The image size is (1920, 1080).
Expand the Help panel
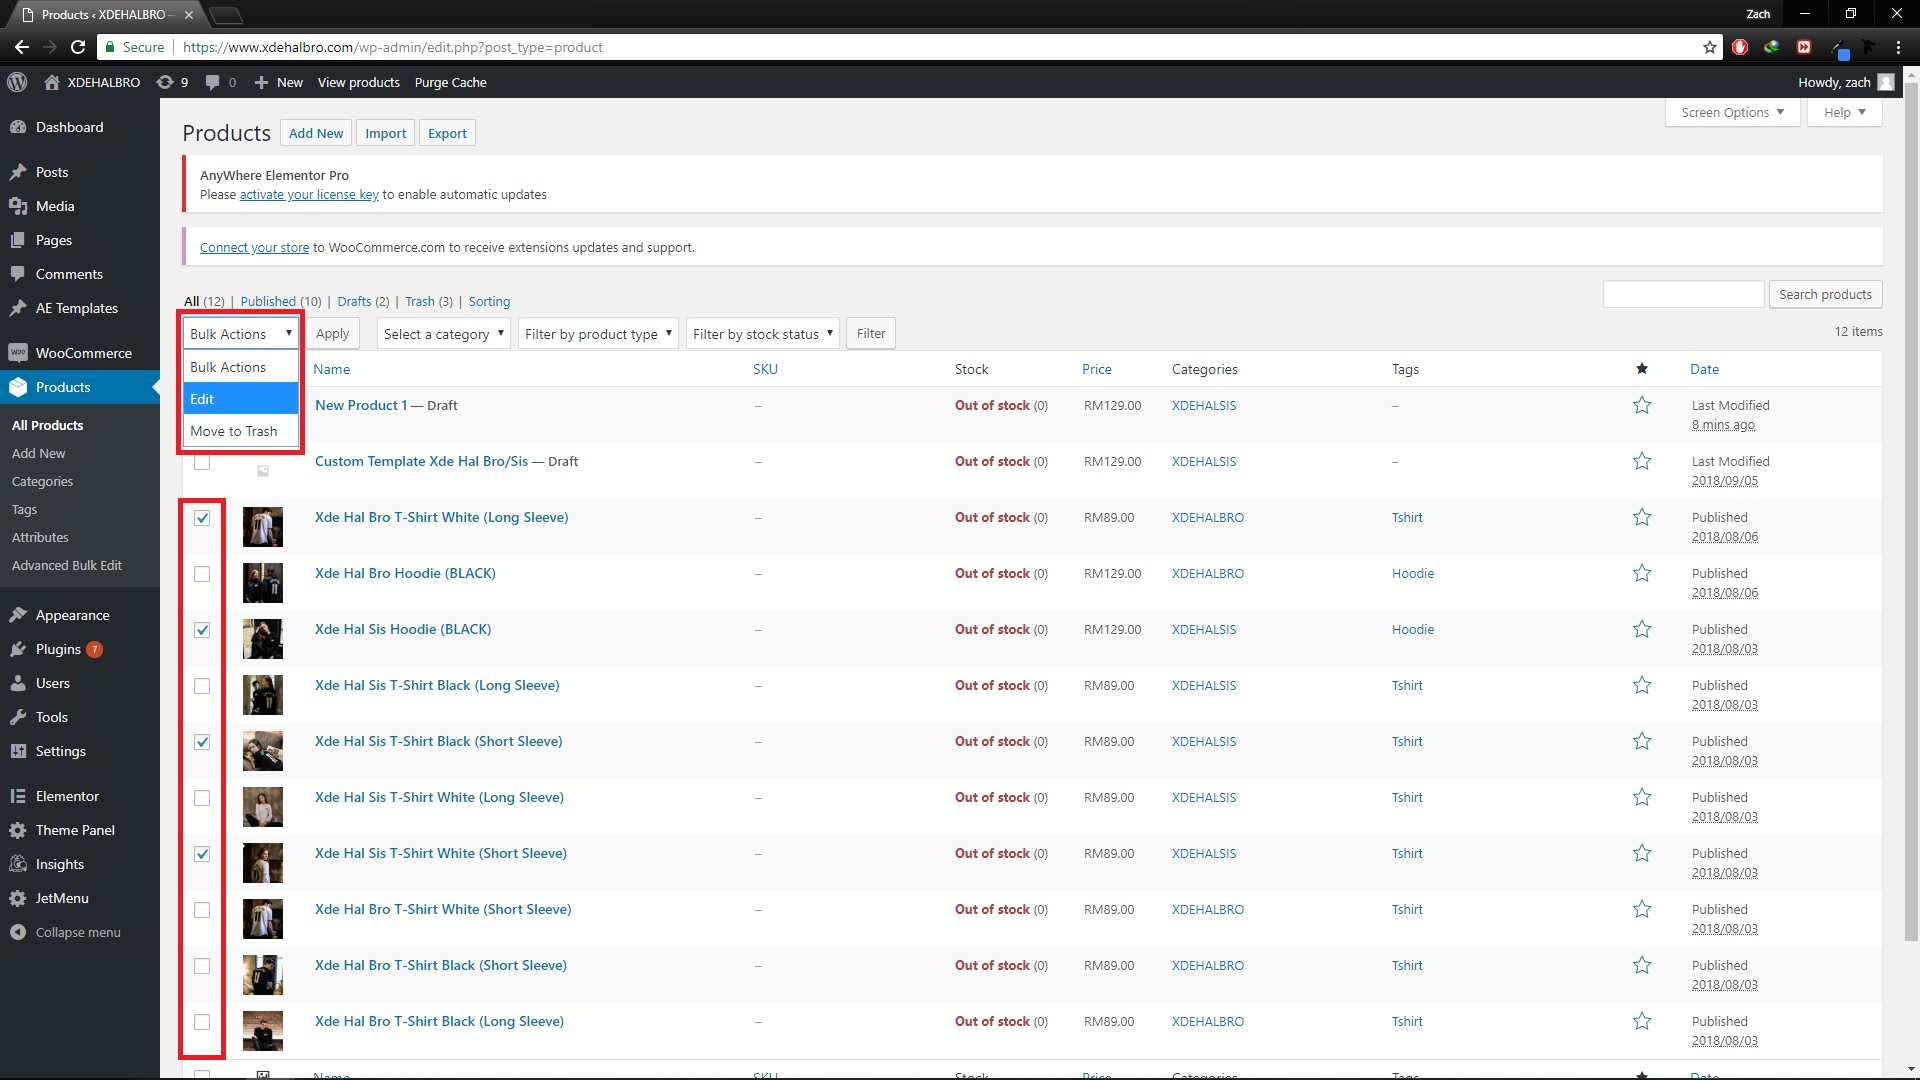coord(1844,112)
